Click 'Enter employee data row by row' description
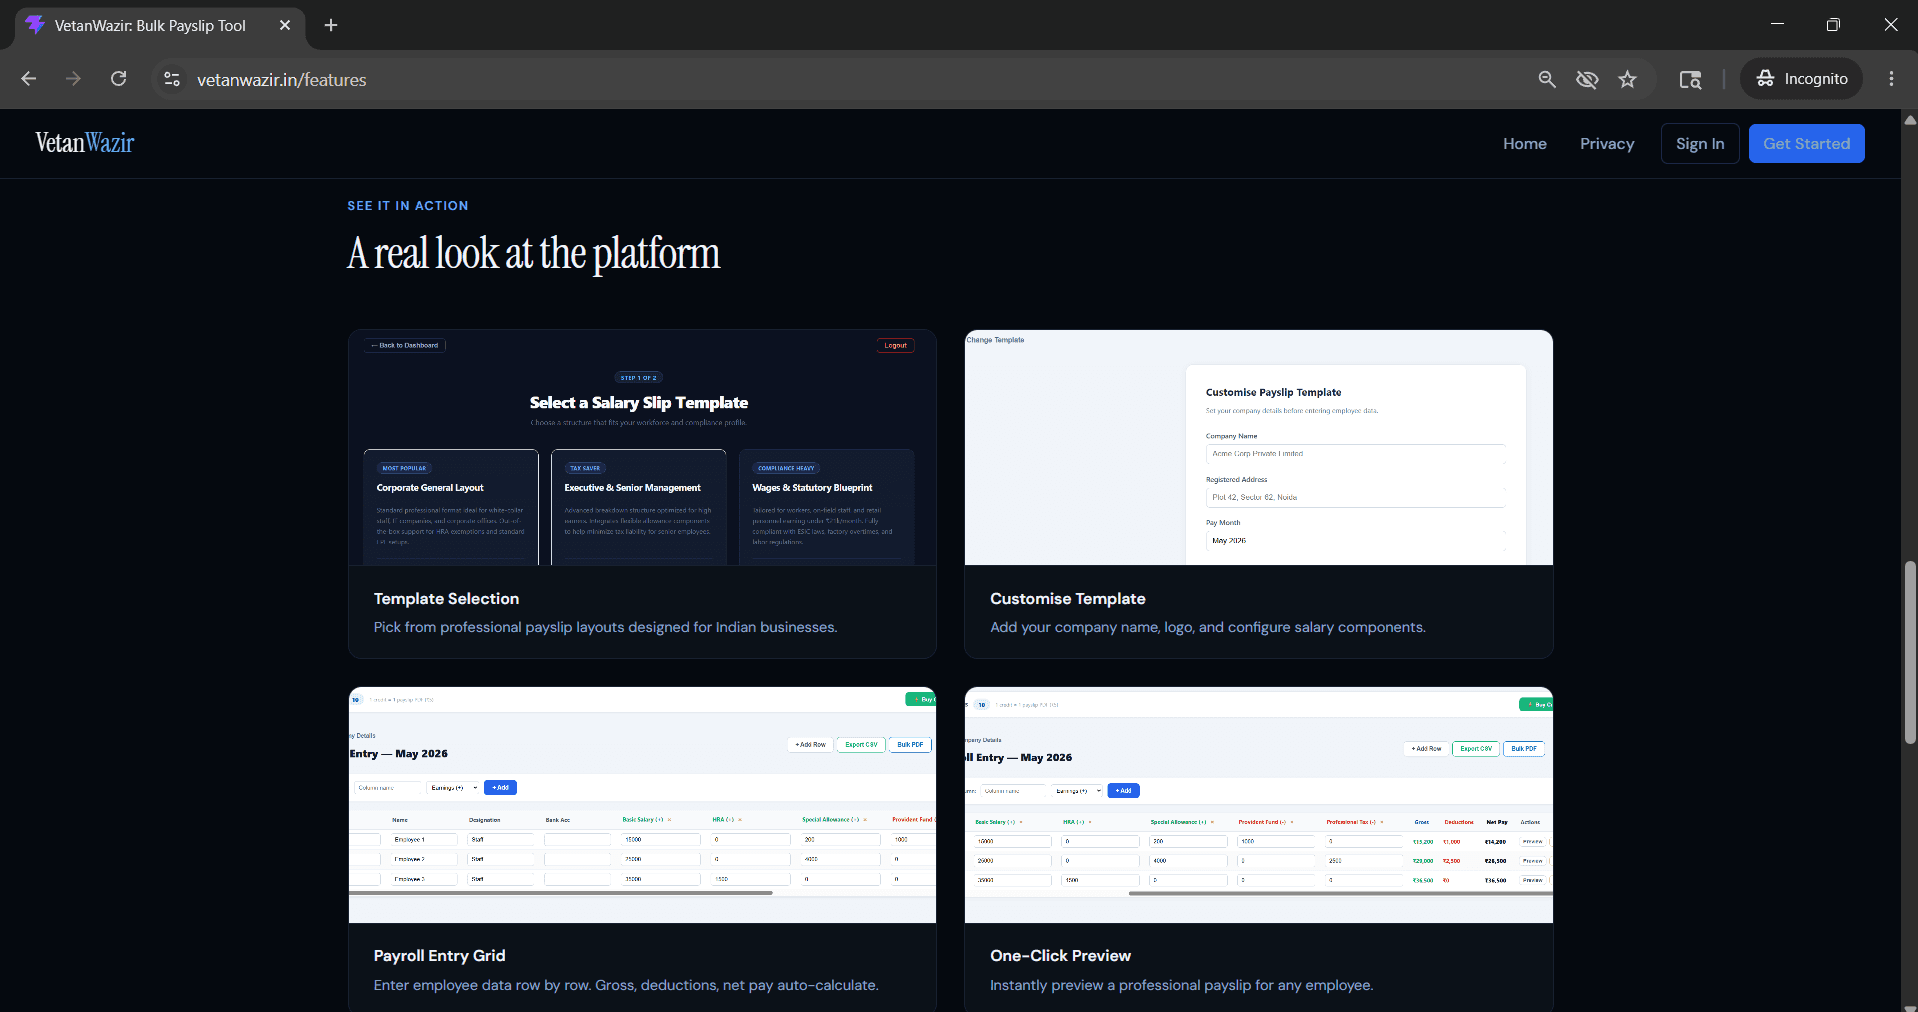 click(x=626, y=985)
